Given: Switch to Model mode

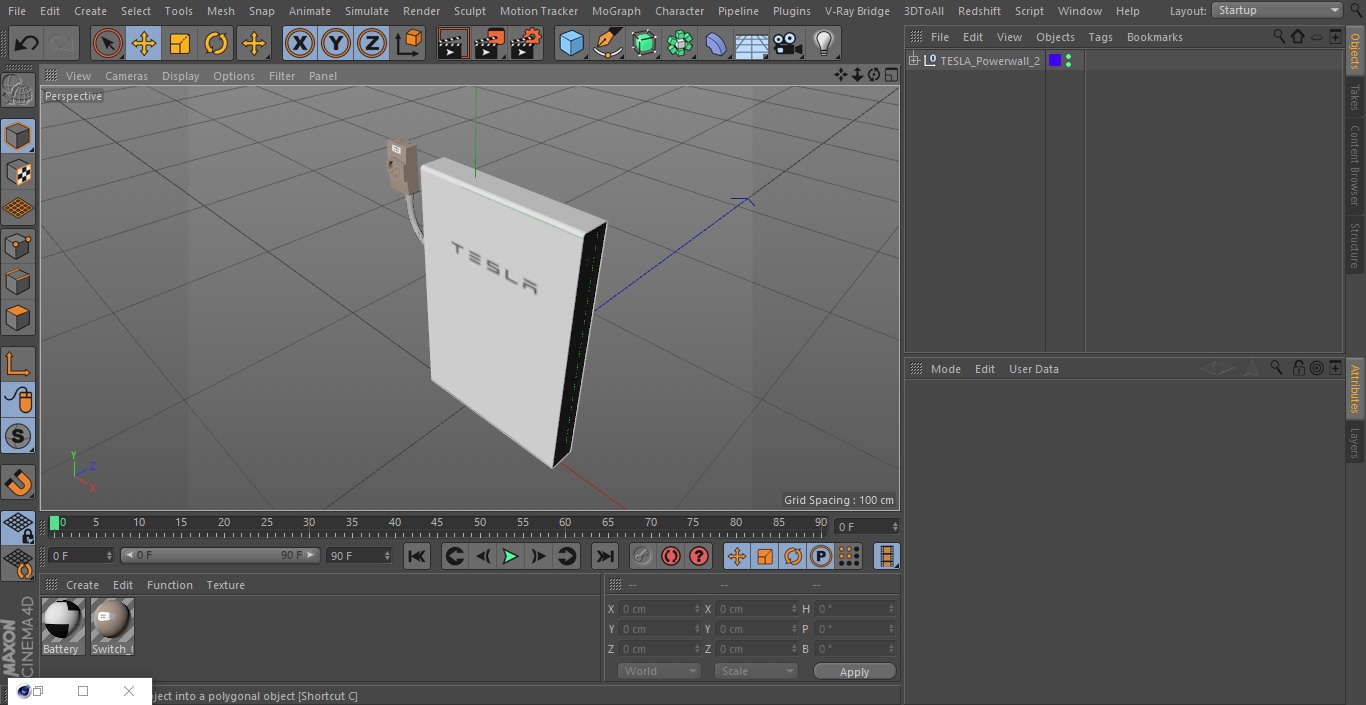Looking at the screenshot, I should (x=18, y=136).
